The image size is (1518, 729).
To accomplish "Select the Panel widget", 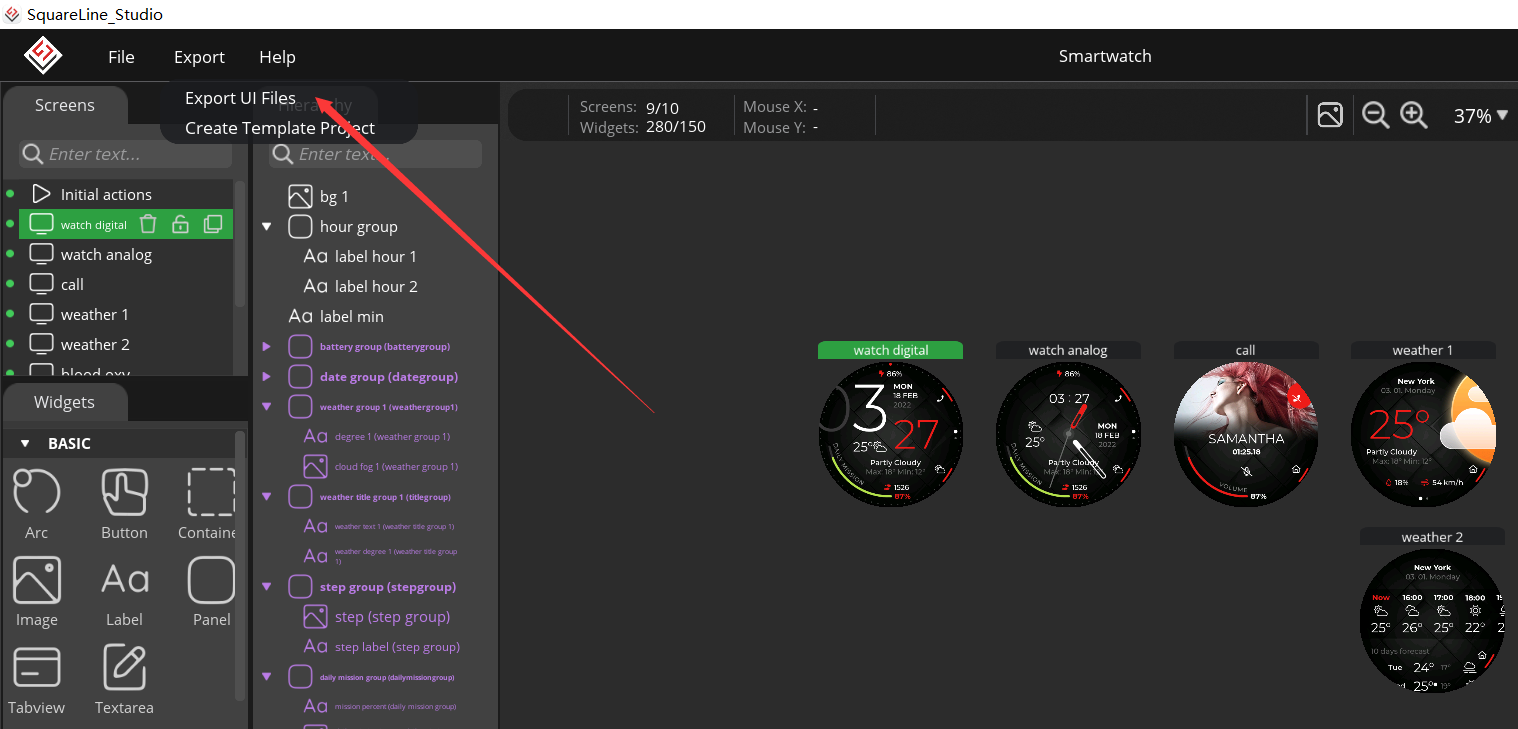I will [x=211, y=592].
